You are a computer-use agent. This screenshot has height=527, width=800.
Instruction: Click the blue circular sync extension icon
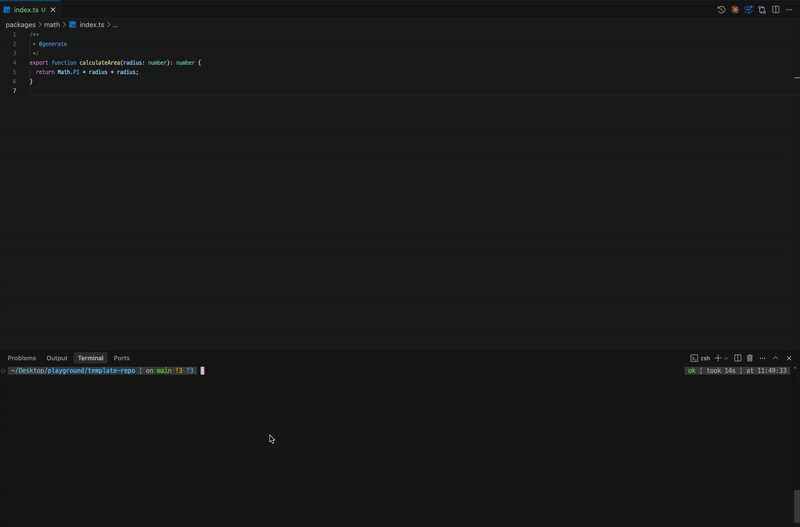[x=748, y=10]
